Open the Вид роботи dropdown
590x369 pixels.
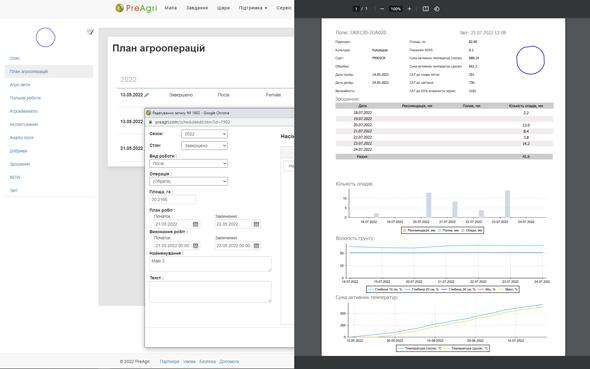[189, 164]
